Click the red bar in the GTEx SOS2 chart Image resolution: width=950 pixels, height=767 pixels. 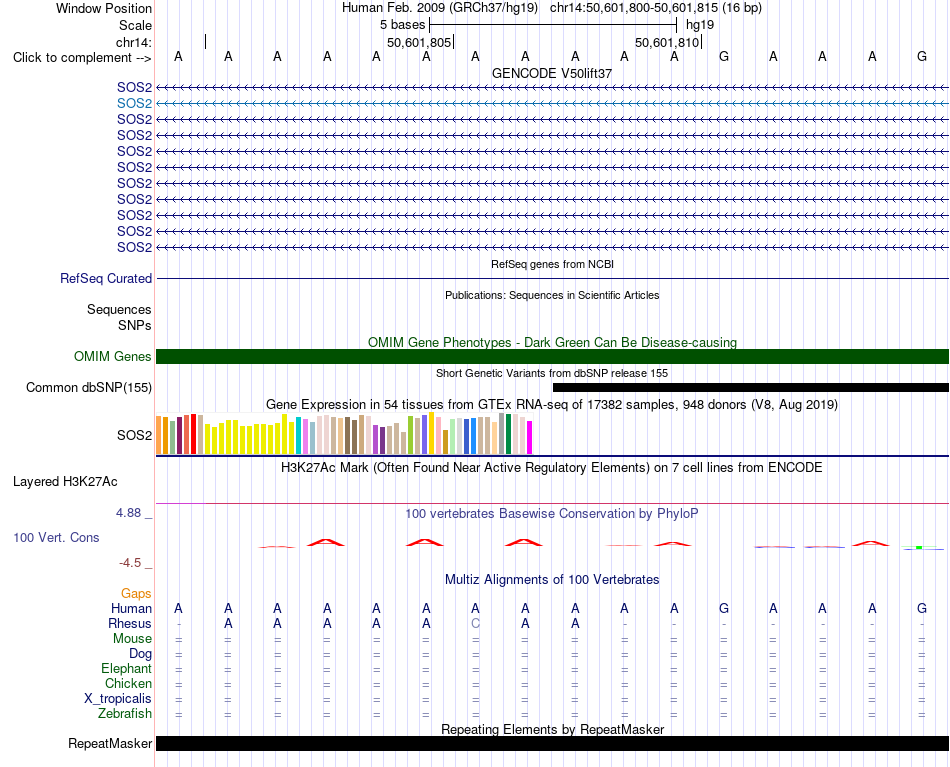coord(193,434)
